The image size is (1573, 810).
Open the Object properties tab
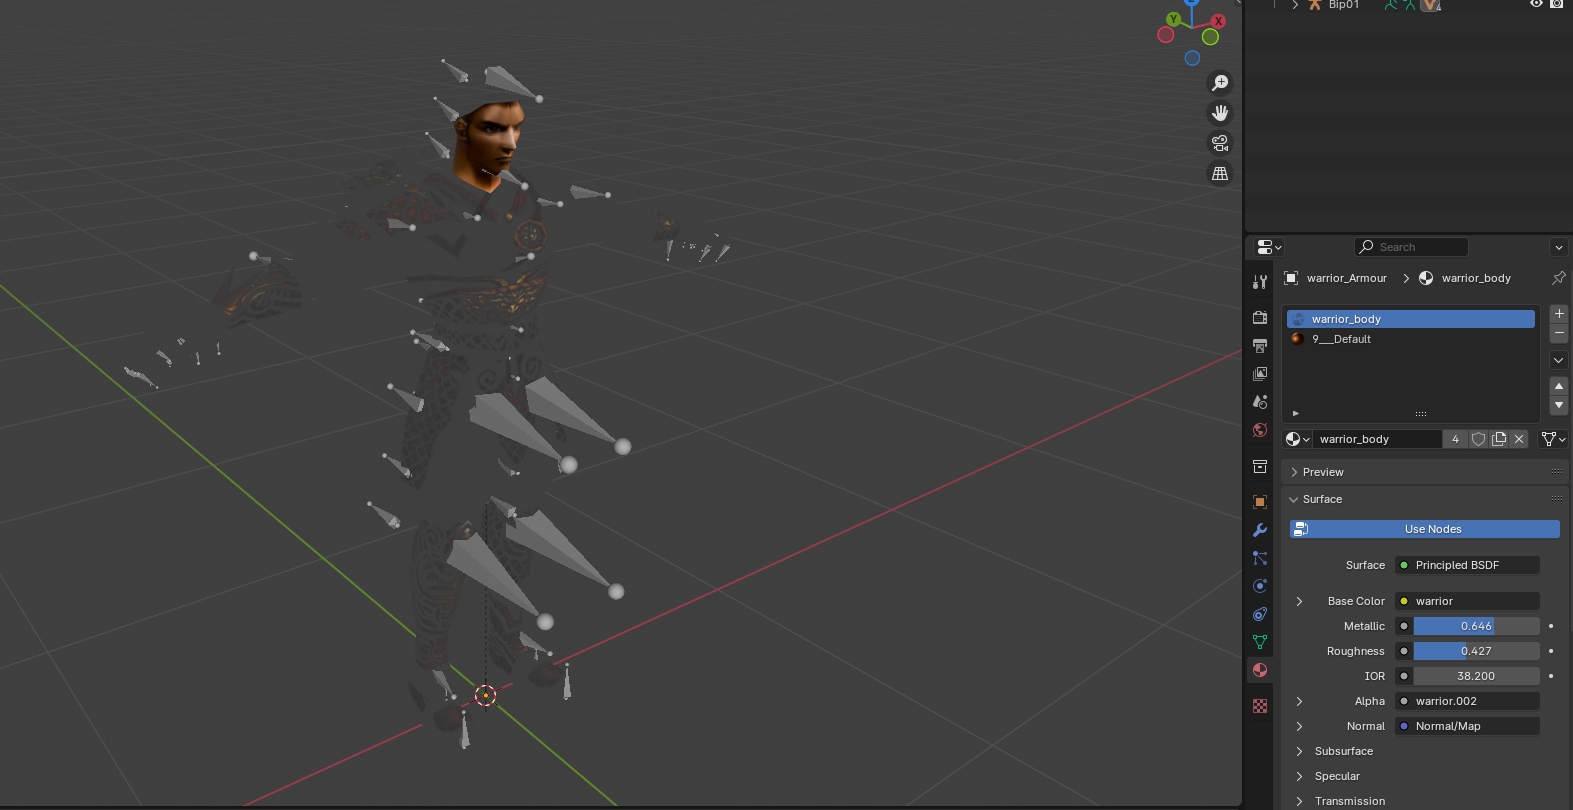pos(1260,502)
